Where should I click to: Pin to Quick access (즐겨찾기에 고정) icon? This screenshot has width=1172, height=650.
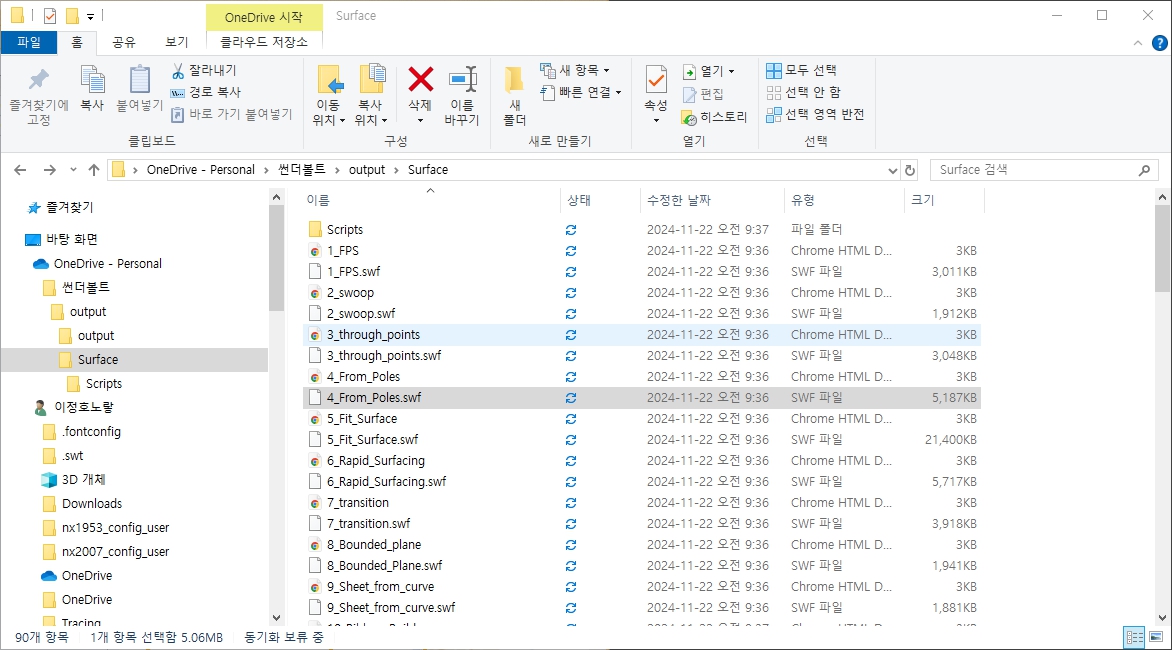[x=38, y=80]
